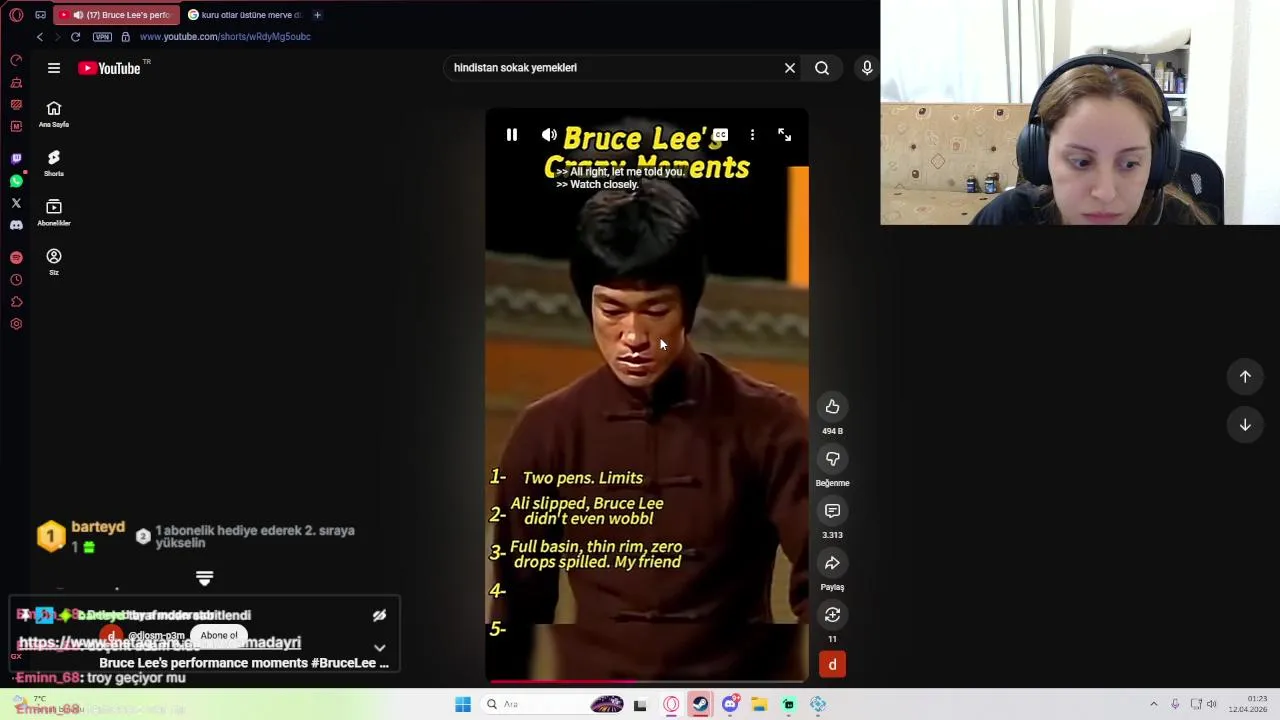Click the barteyd top gifter entry
1280x720 pixels.
[81, 536]
